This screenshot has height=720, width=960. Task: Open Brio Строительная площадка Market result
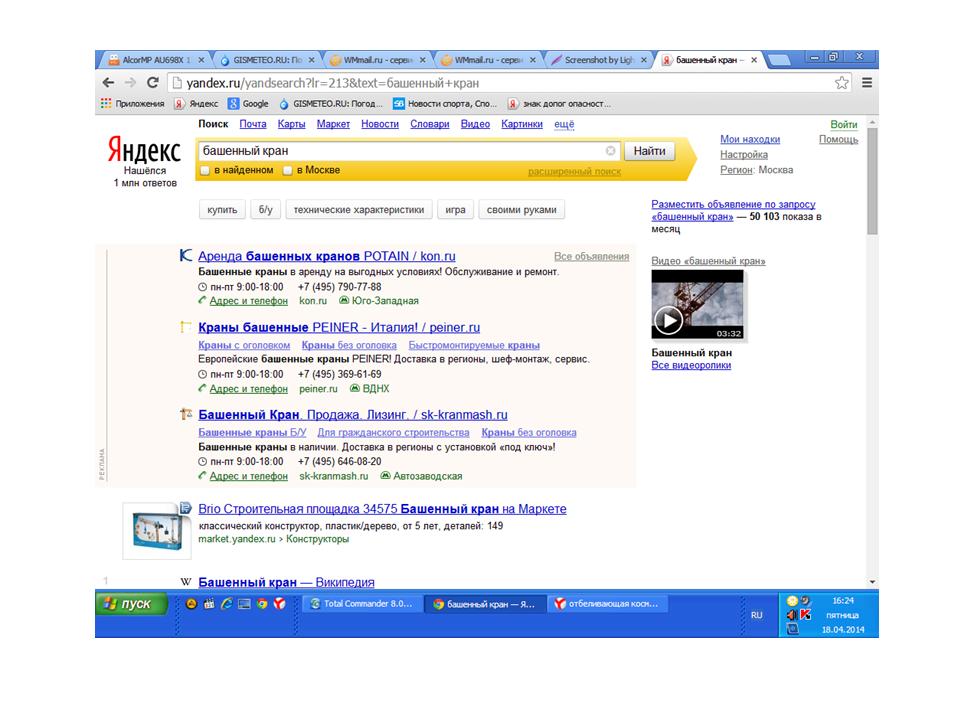pyautogui.click(x=382, y=509)
